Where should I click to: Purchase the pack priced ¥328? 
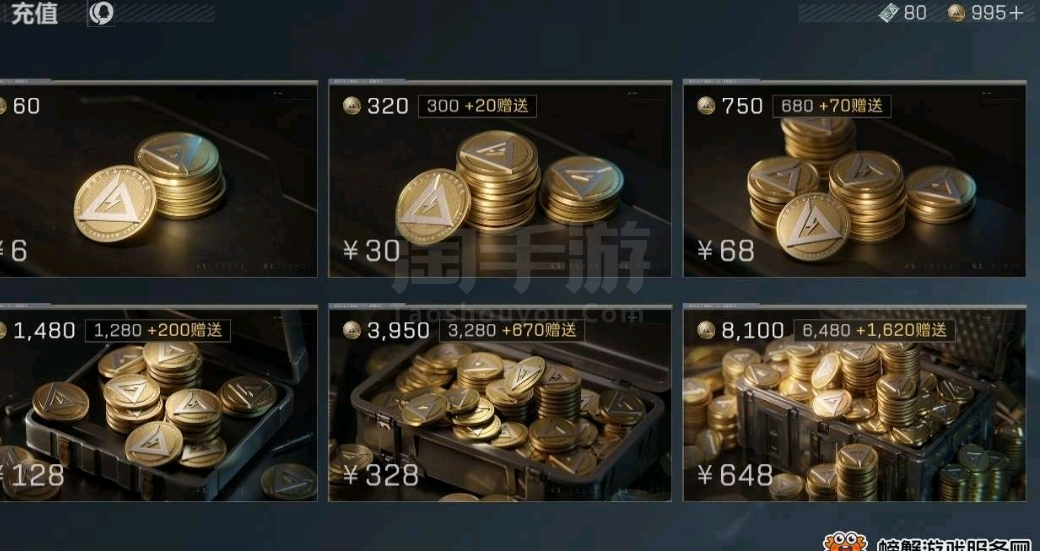point(381,475)
